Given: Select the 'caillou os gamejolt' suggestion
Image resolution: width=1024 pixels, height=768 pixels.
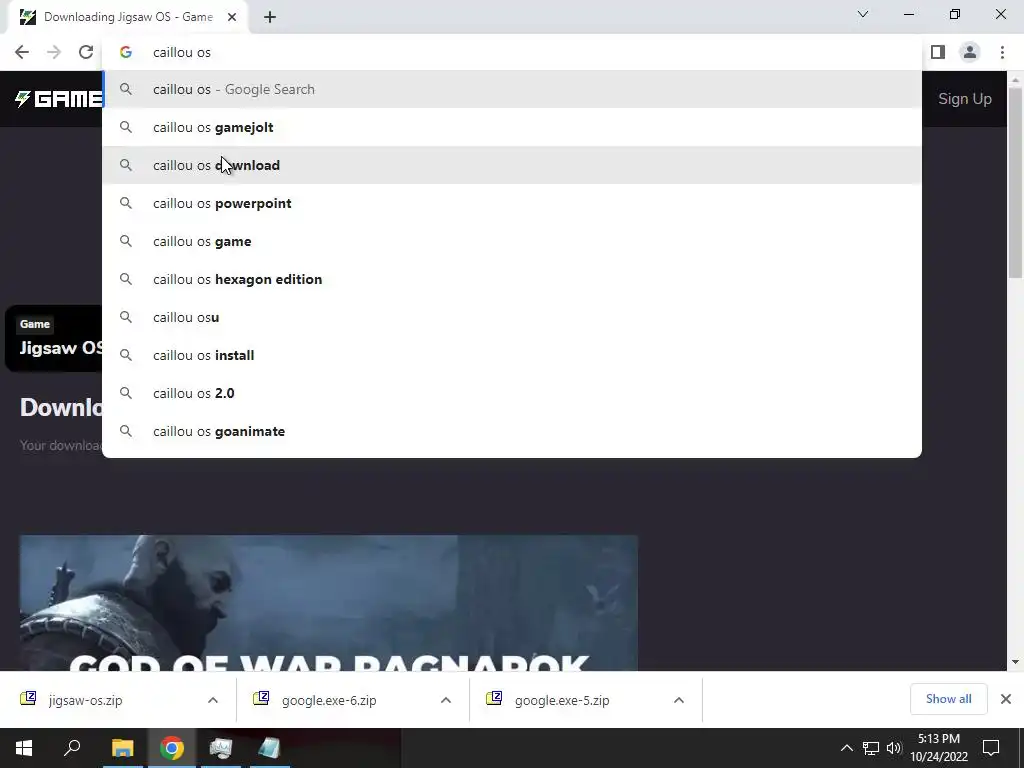Looking at the screenshot, I should pyautogui.click(x=512, y=127).
